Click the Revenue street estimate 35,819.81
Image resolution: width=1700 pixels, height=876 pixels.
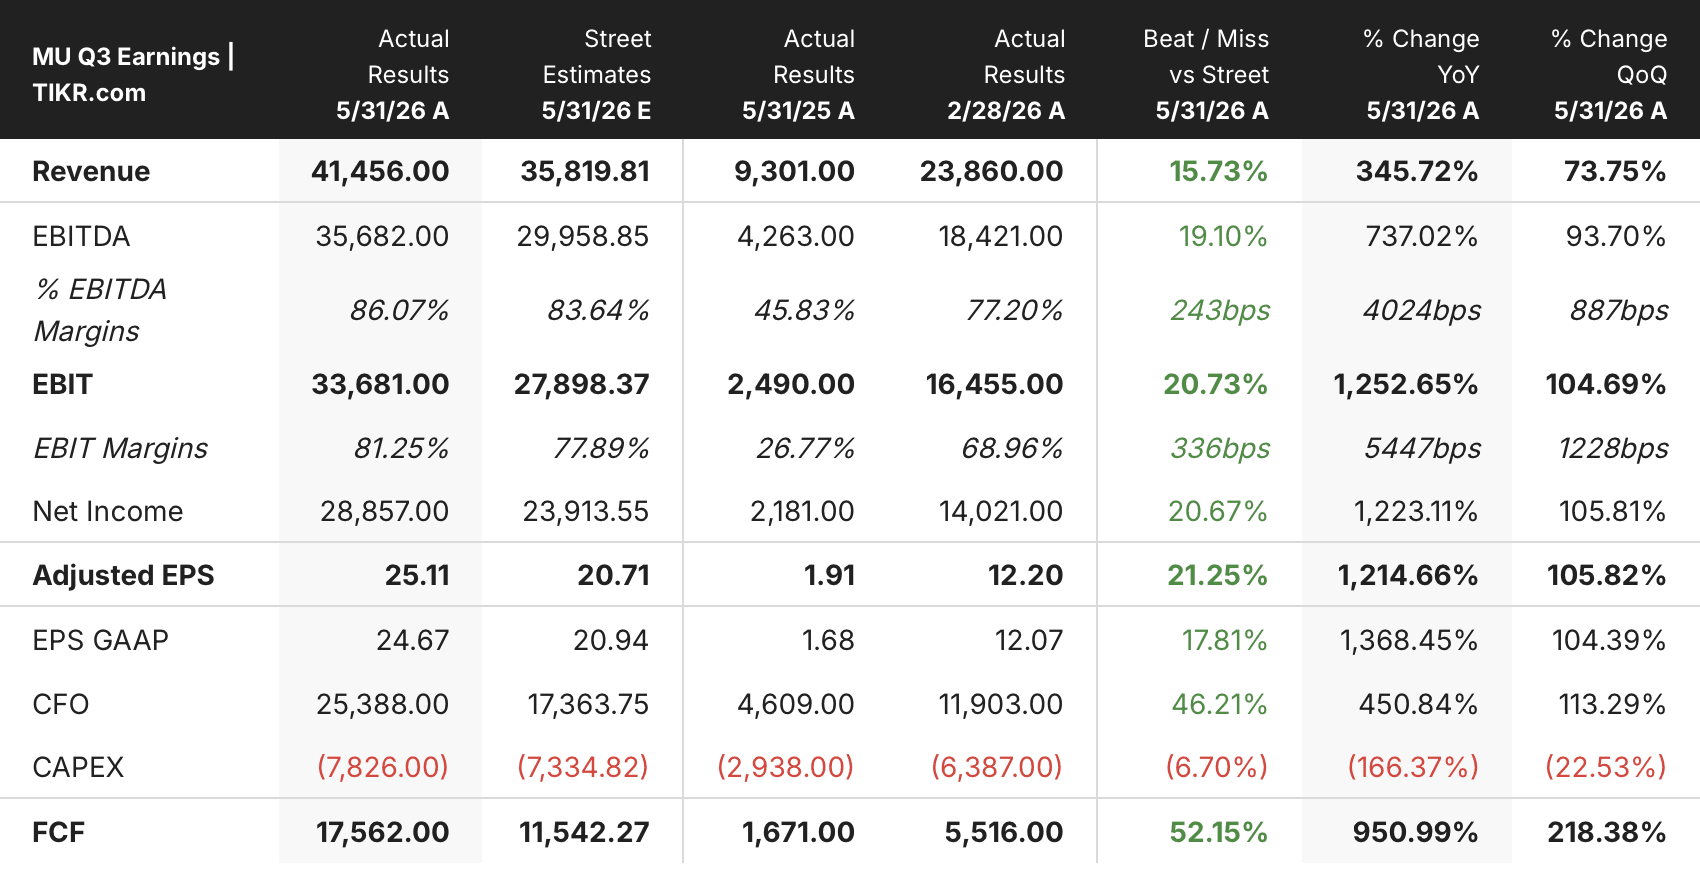(x=585, y=171)
